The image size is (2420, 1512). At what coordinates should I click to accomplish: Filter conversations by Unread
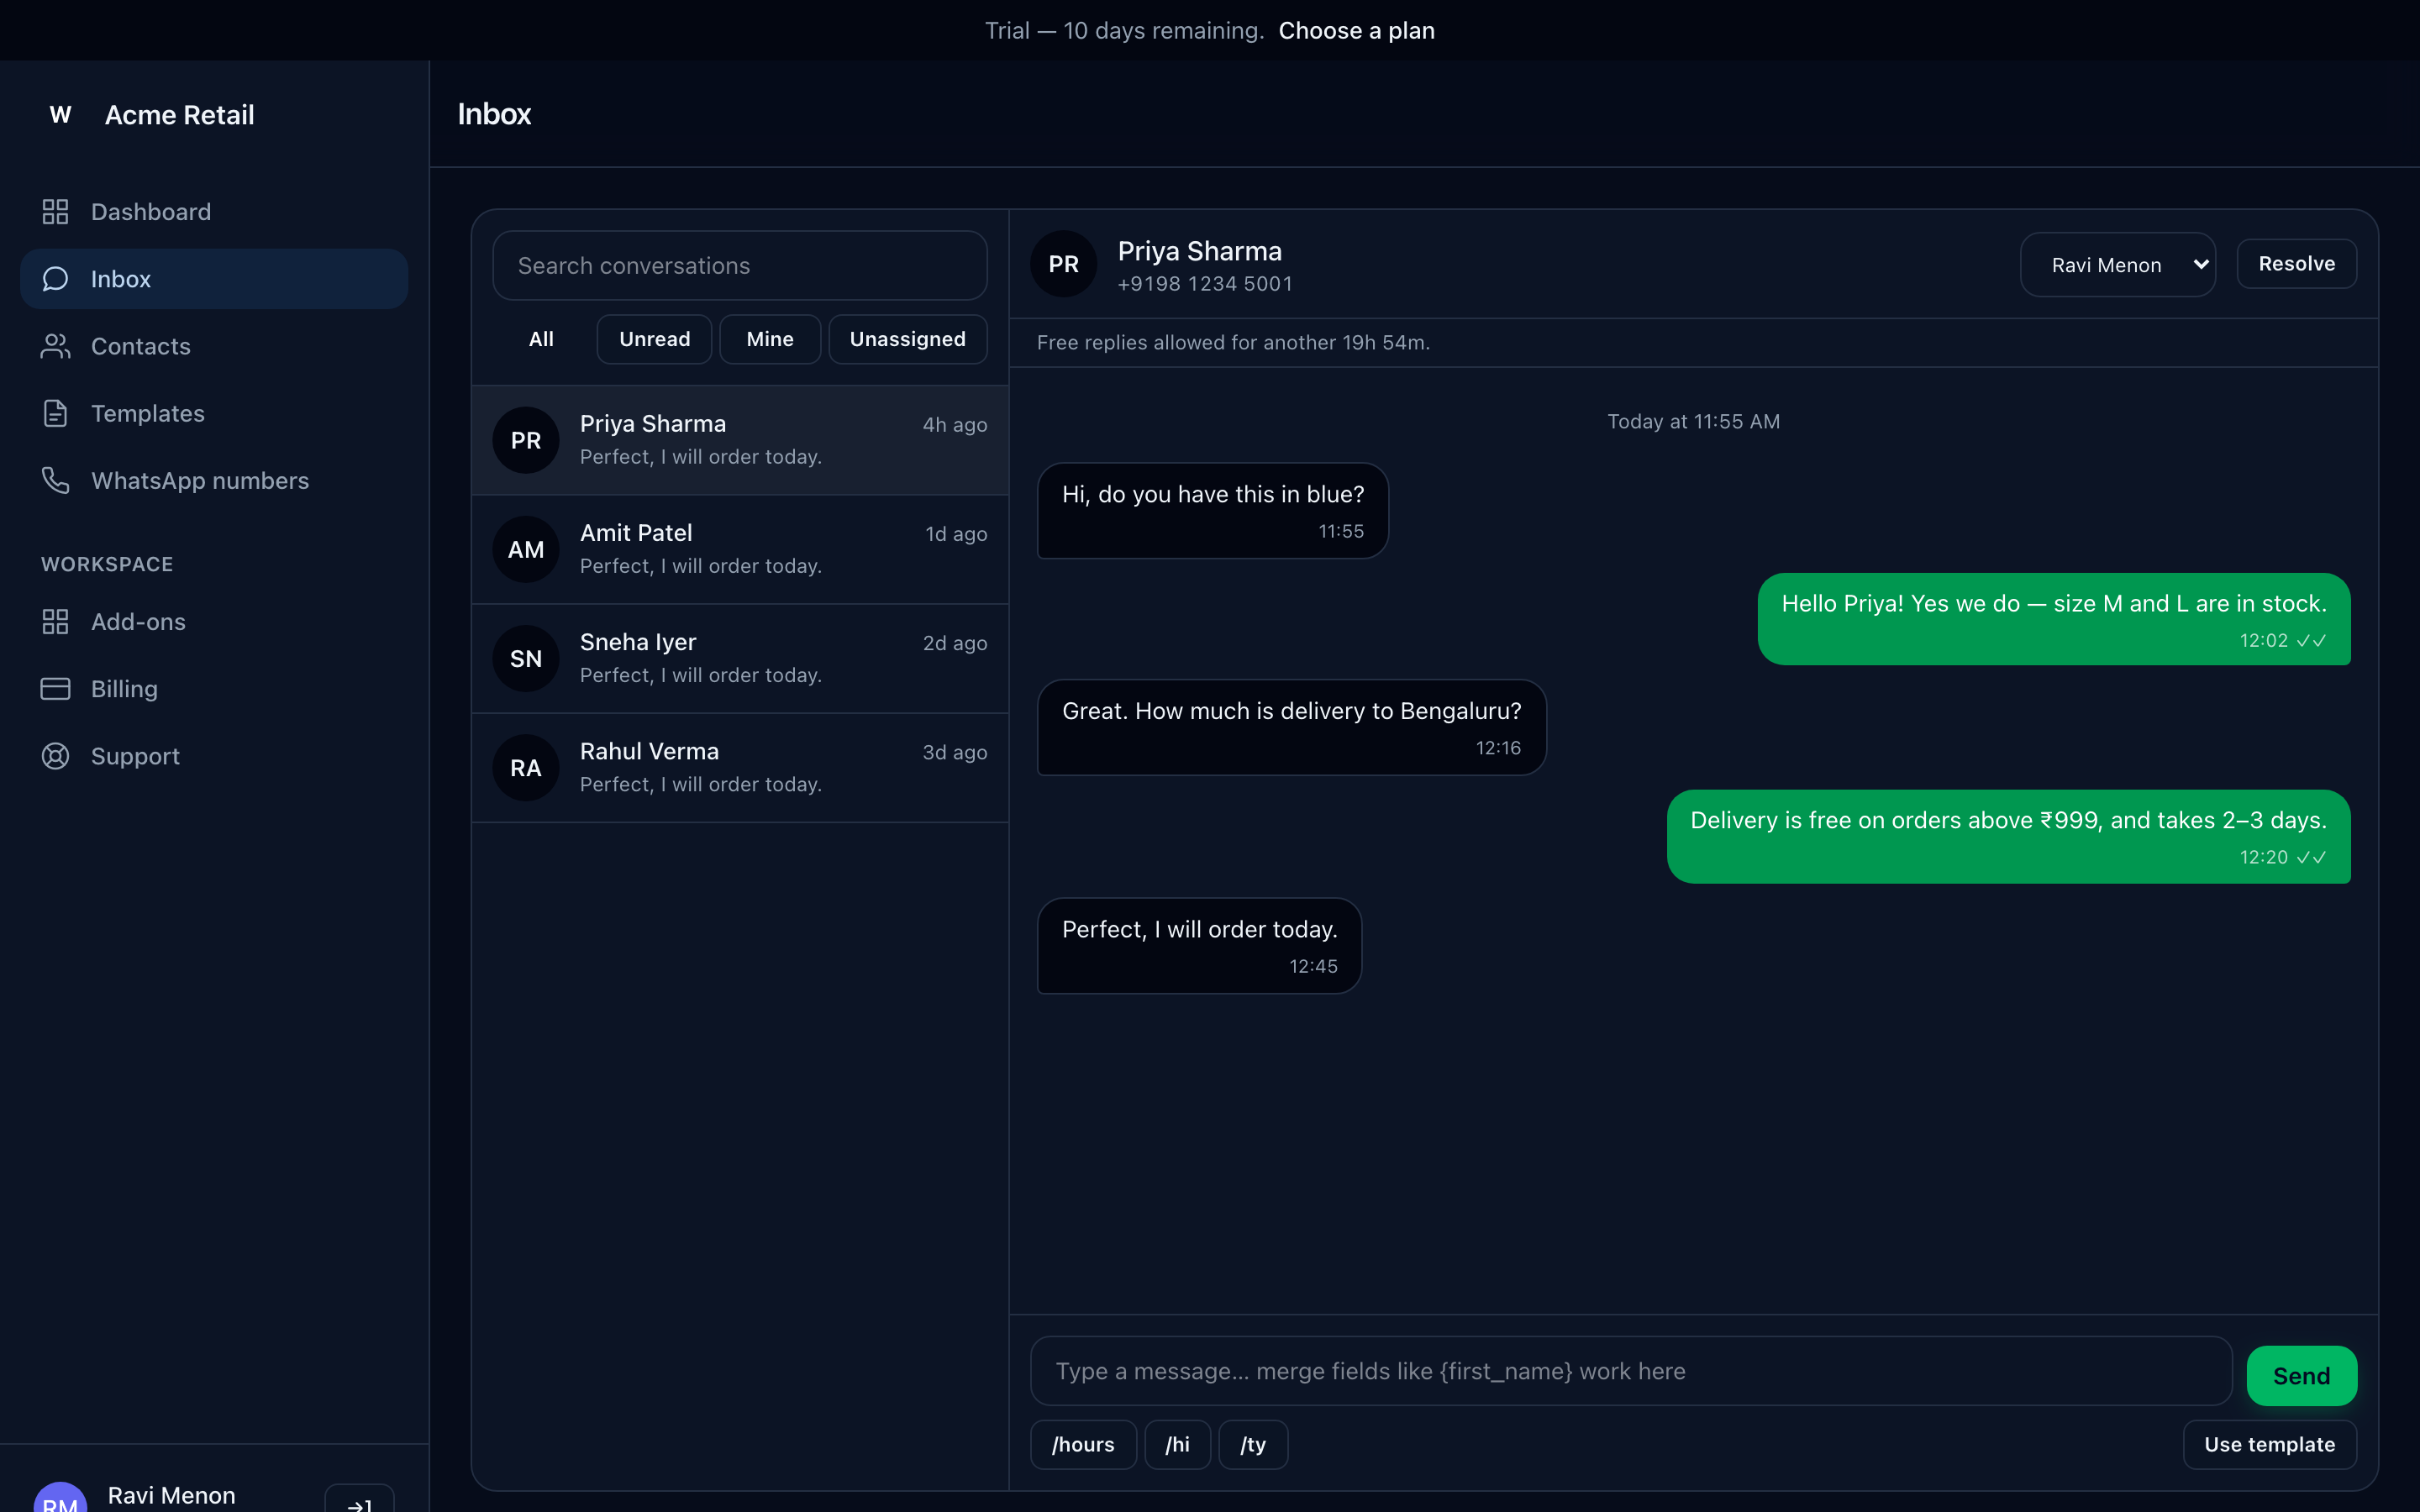[x=654, y=339]
